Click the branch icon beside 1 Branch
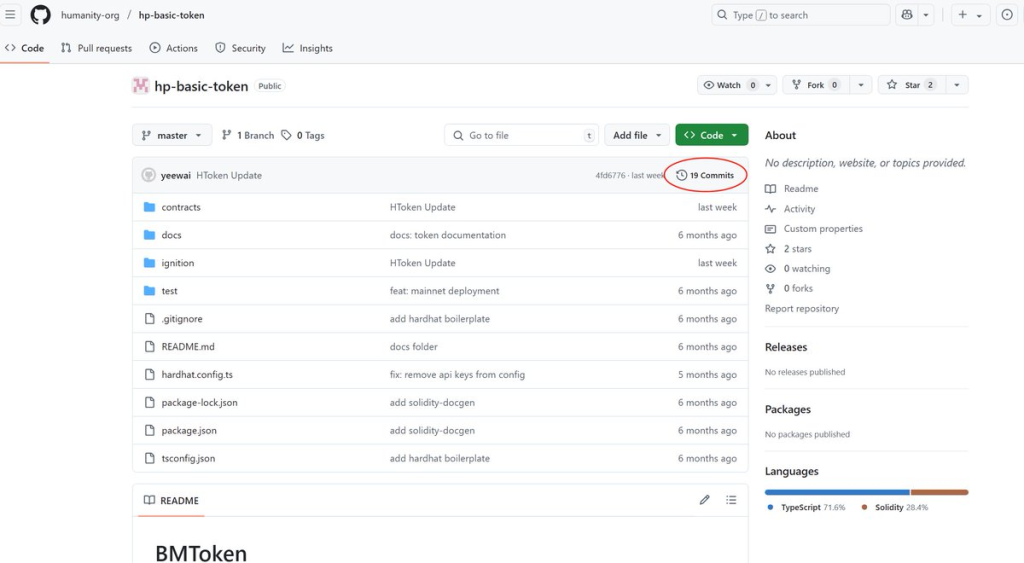This screenshot has height=563, width=1024. [227, 135]
